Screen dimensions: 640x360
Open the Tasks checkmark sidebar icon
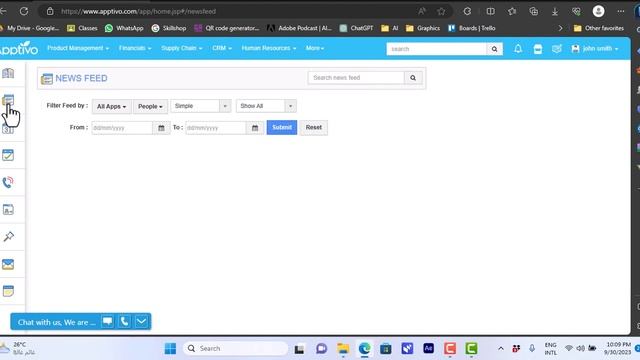coord(8,155)
